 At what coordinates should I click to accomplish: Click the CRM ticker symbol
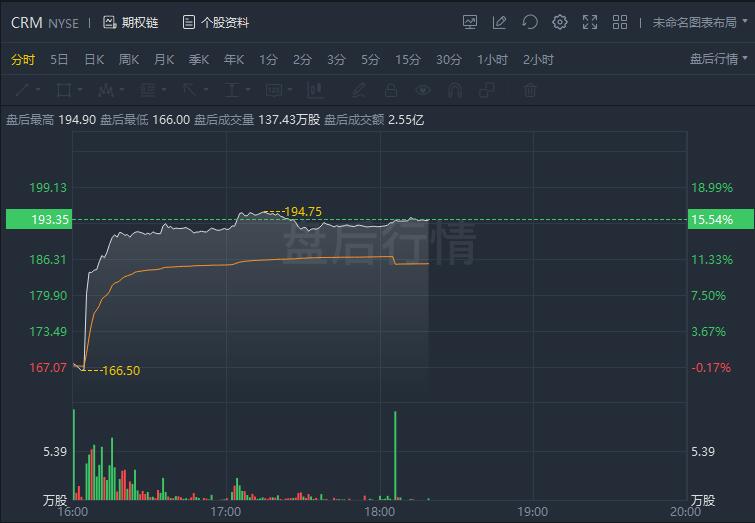click(26, 22)
